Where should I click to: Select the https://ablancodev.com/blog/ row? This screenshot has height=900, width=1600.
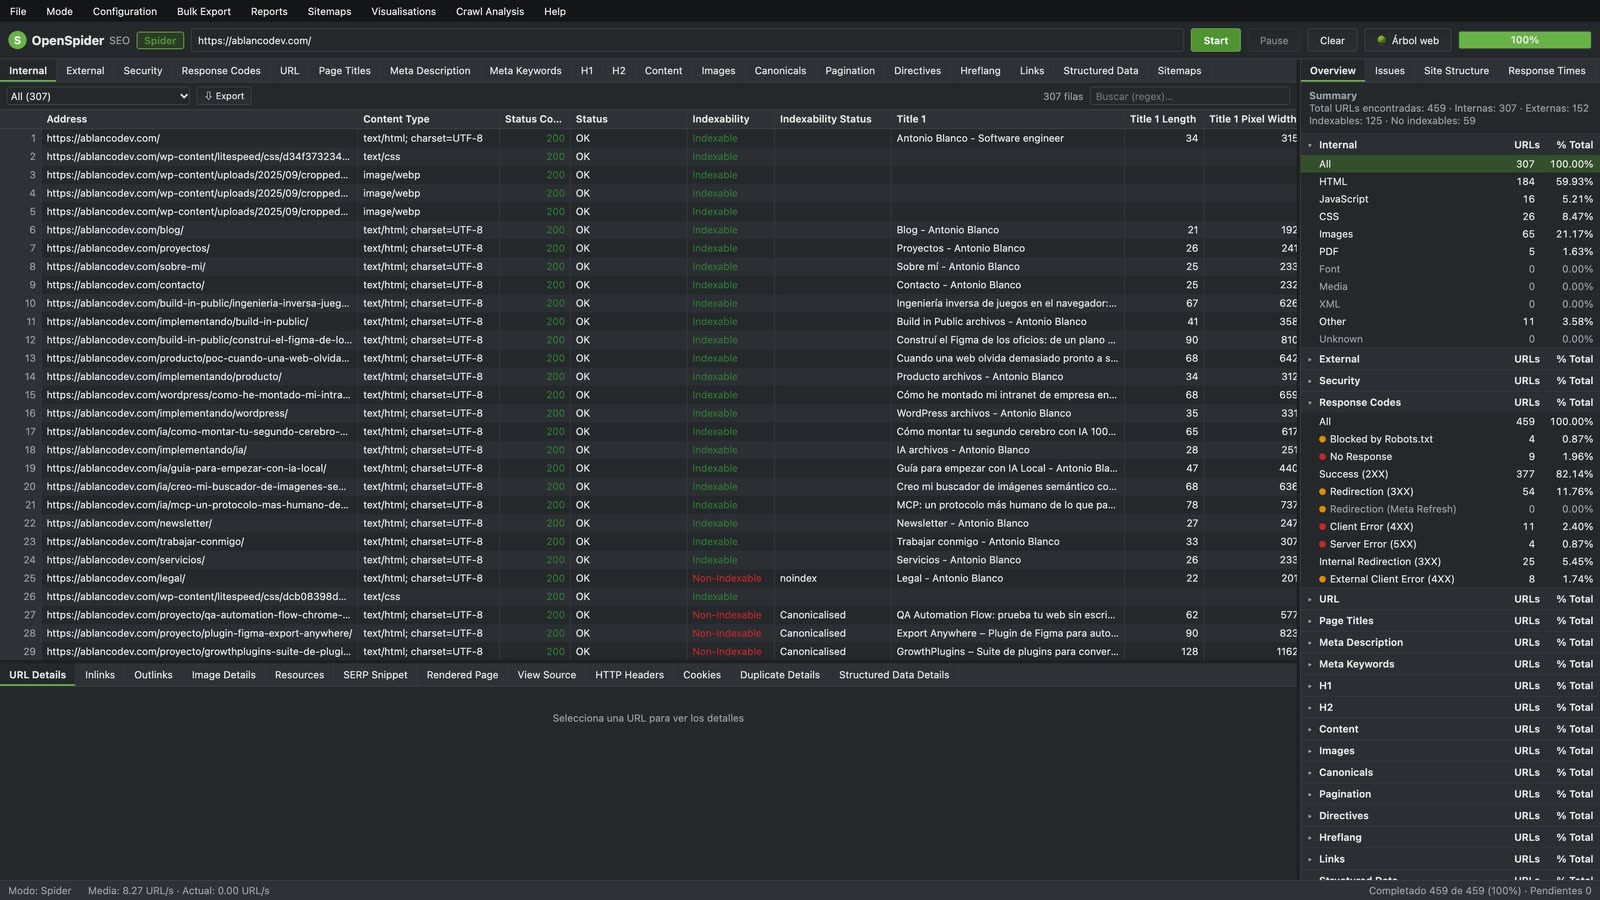[648, 230]
